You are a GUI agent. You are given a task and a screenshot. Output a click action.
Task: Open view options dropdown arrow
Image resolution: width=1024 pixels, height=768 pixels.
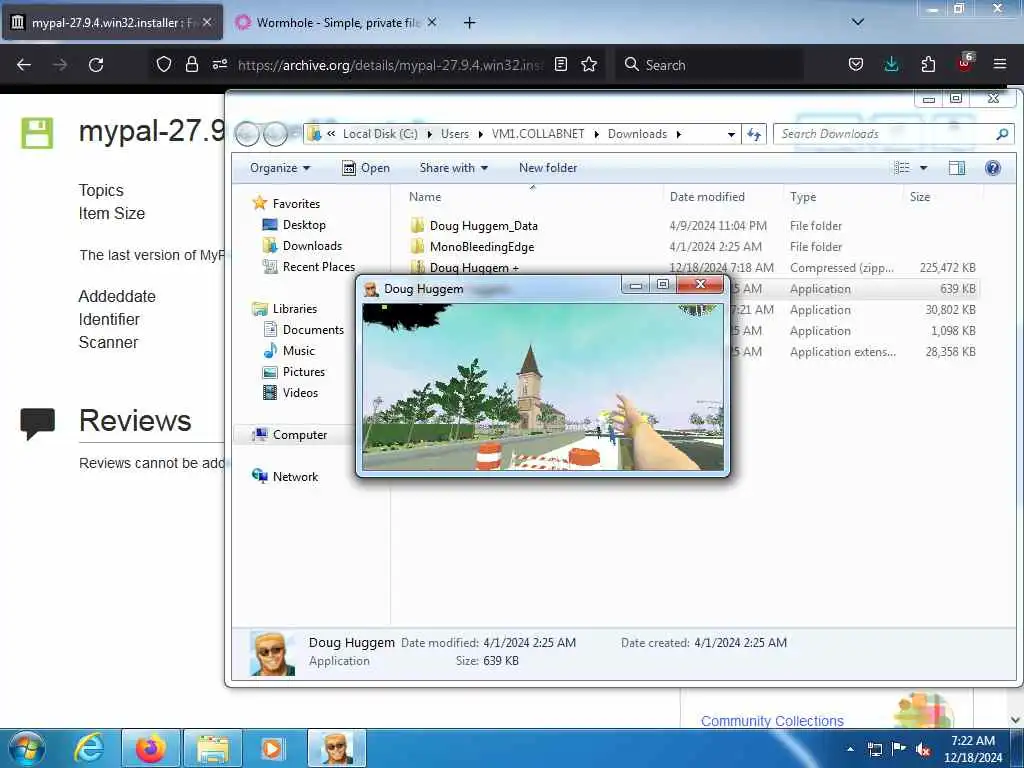(923, 168)
